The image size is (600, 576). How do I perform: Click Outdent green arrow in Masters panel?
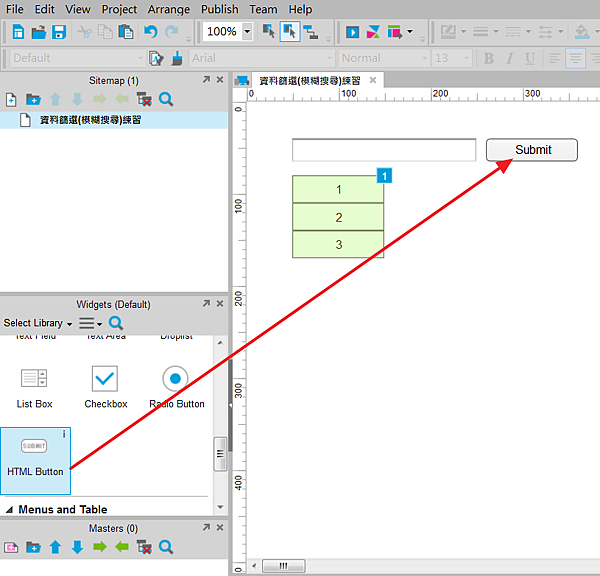pos(122,547)
